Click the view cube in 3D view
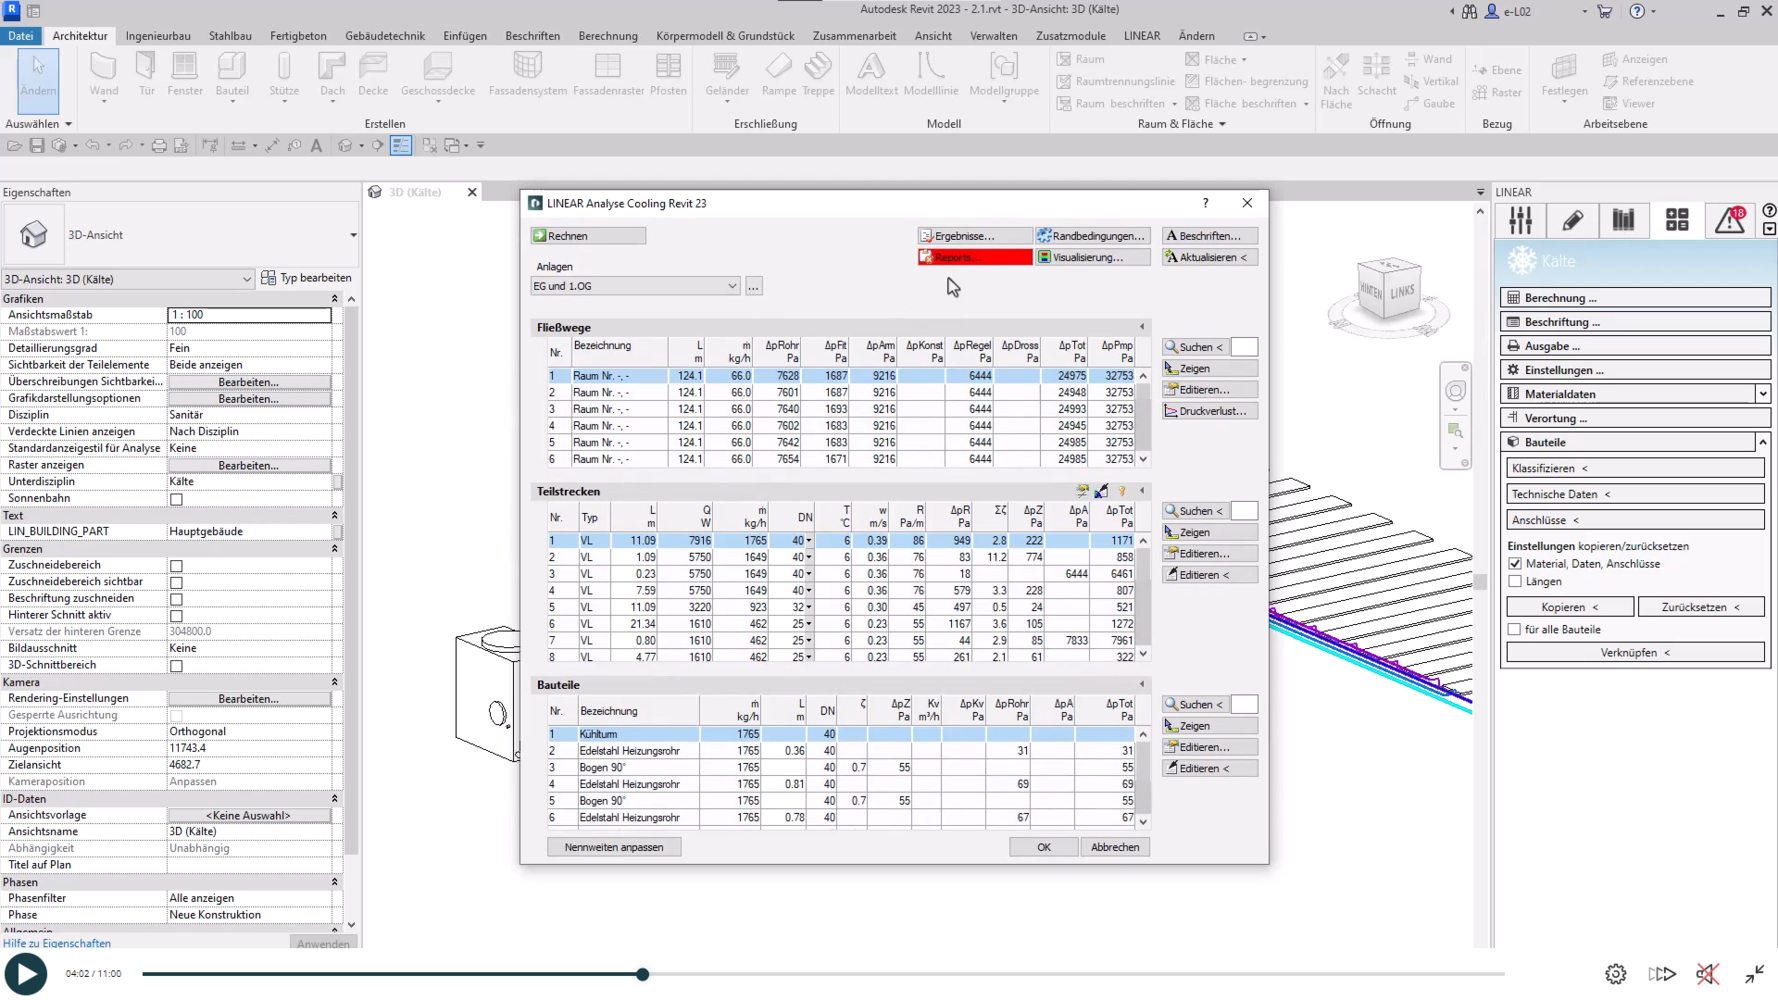The height and width of the screenshot is (1000, 1778). [x=1388, y=291]
